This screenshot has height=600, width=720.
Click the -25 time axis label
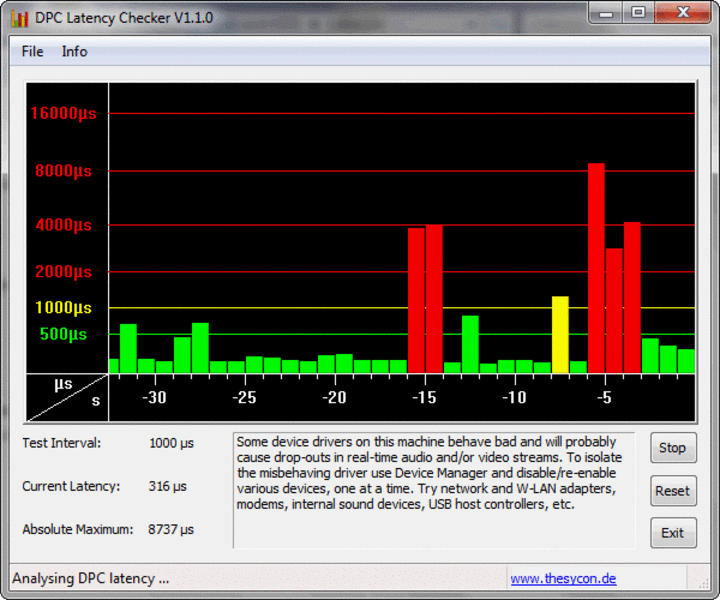coord(244,397)
